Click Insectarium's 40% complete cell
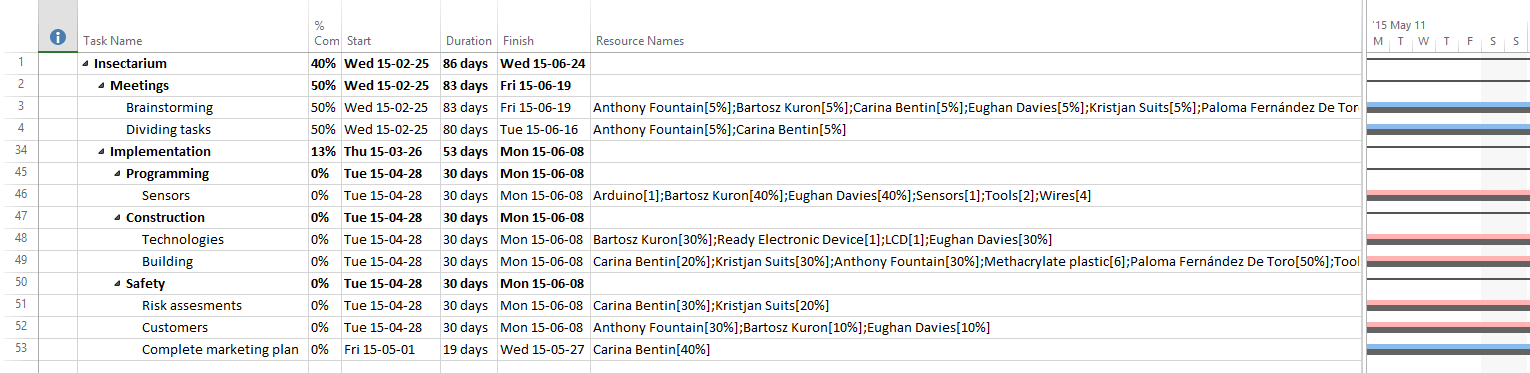The height and width of the screenshot is (373, 1530). (324, 64)
